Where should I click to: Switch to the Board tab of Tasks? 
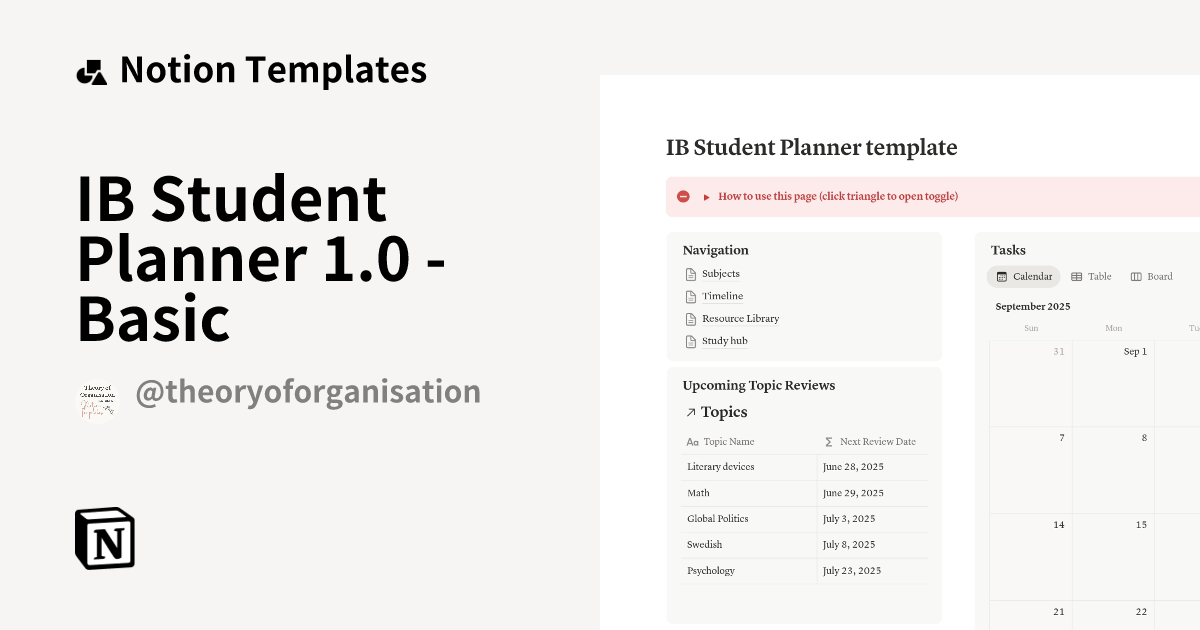click(1152, 276)
